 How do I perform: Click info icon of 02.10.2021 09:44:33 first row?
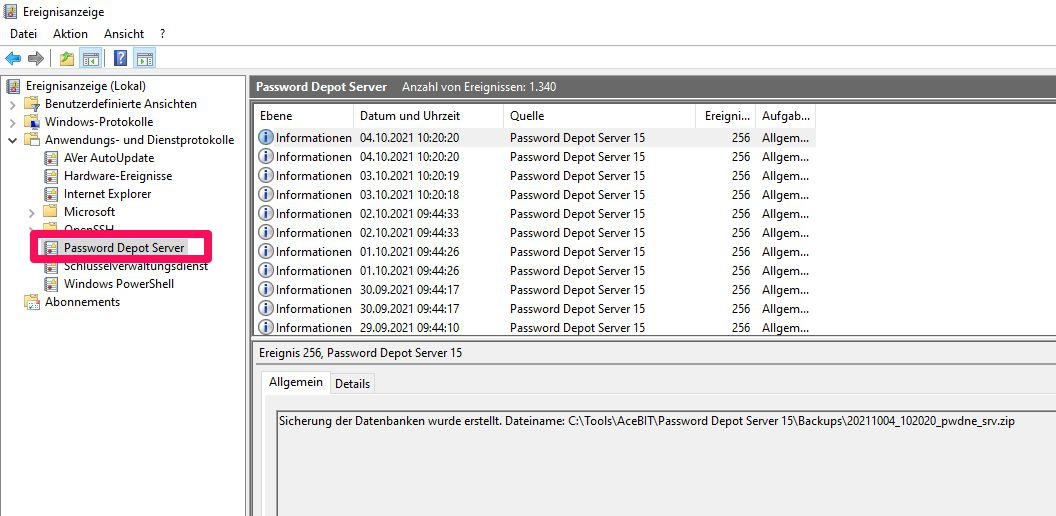coord(266,214)
